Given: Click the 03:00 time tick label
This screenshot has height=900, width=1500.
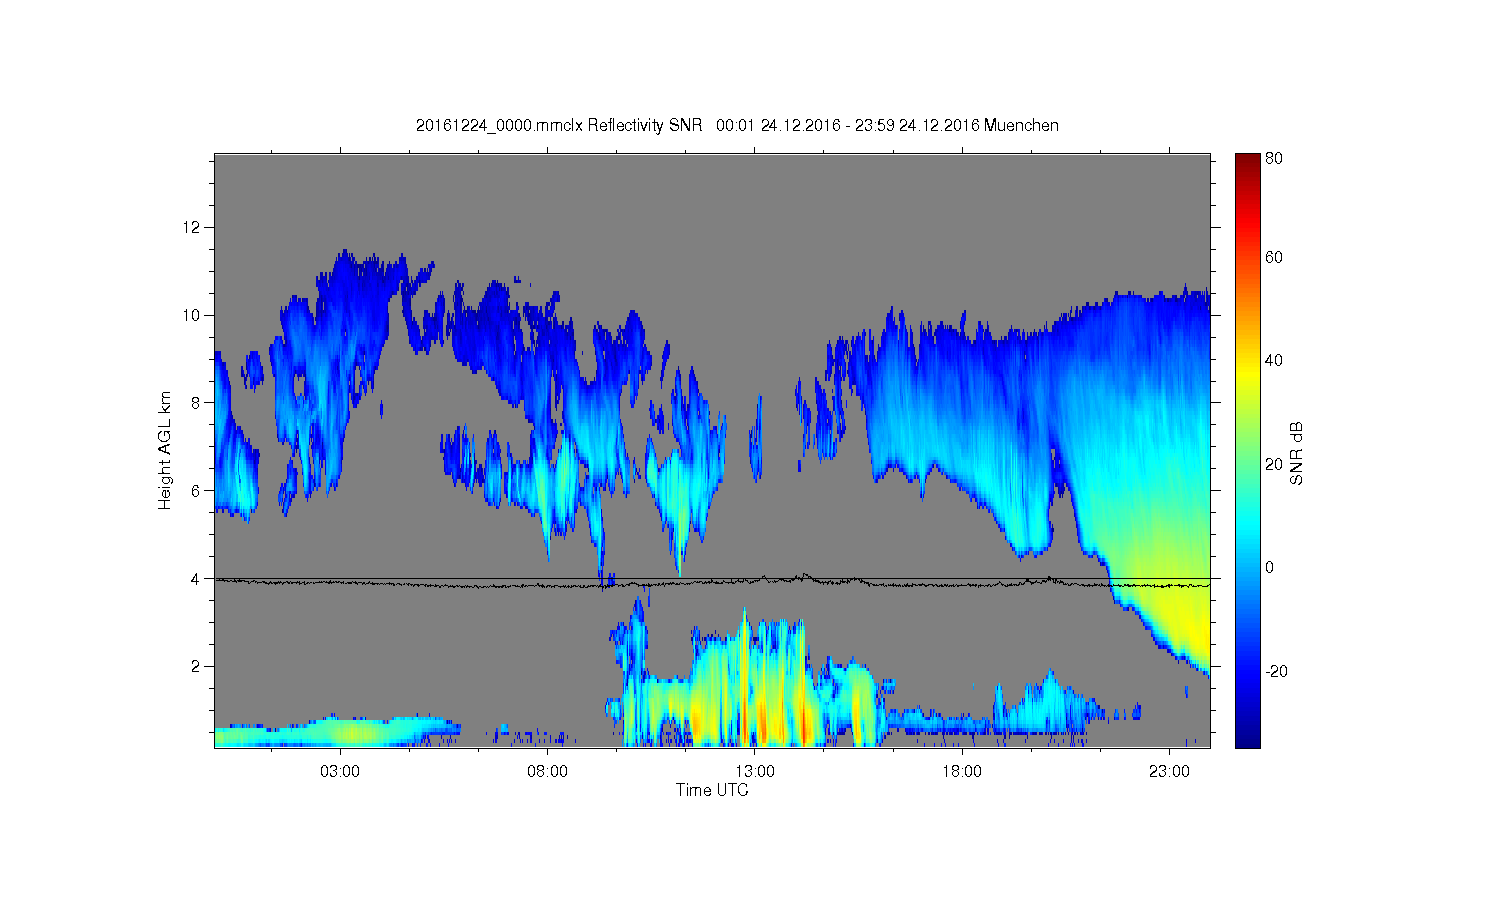Looking at the screenshot, I should [340, 772].
